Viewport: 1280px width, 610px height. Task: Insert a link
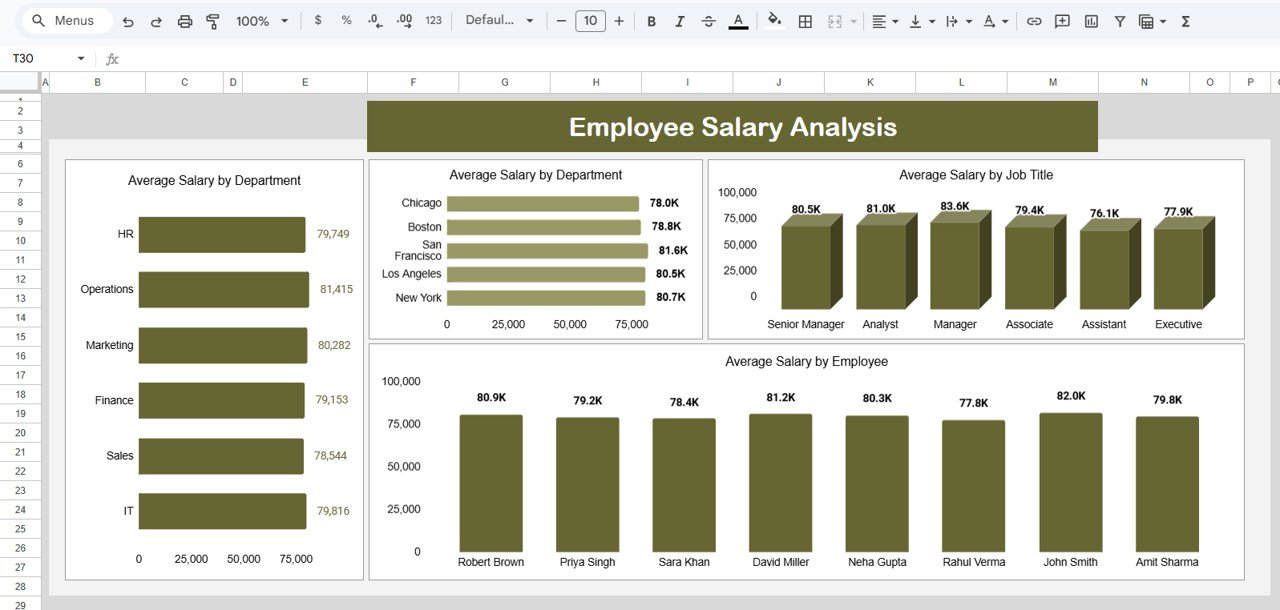pos(1033,20)
